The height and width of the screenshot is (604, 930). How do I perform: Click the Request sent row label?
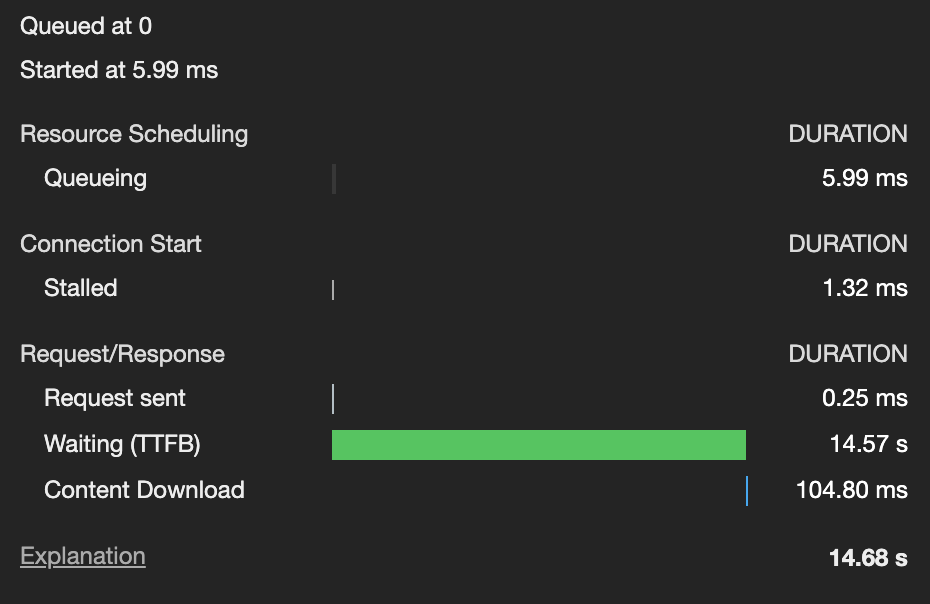pos(114,398)
